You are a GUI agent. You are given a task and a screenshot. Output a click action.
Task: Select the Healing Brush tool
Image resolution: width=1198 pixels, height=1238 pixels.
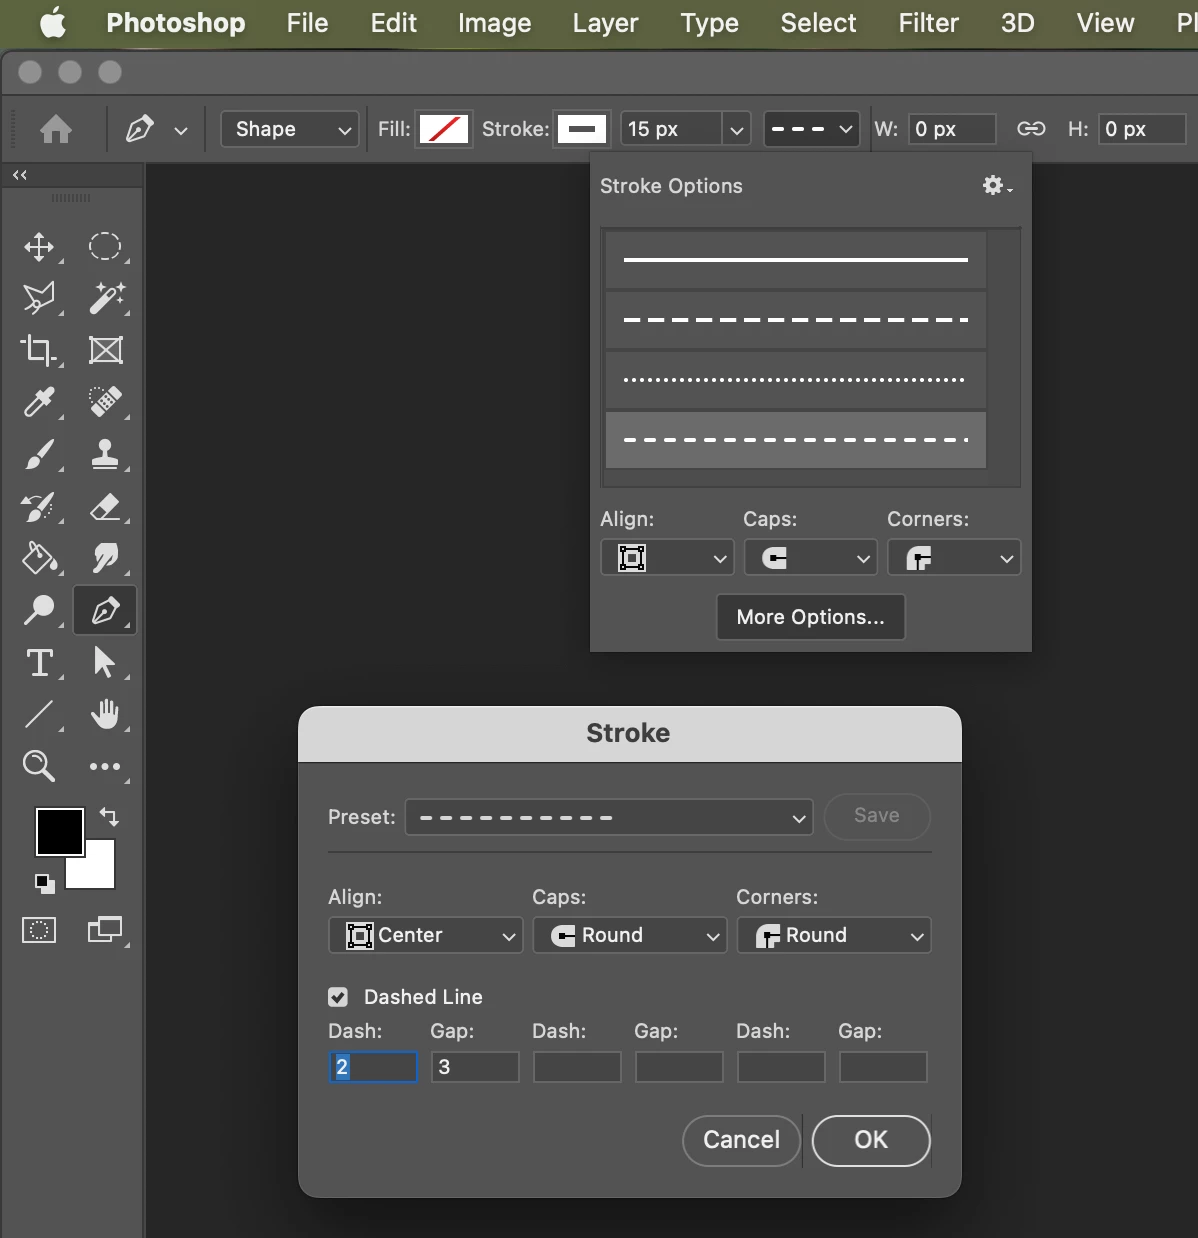pyautogui.click(x=105, y=402)
